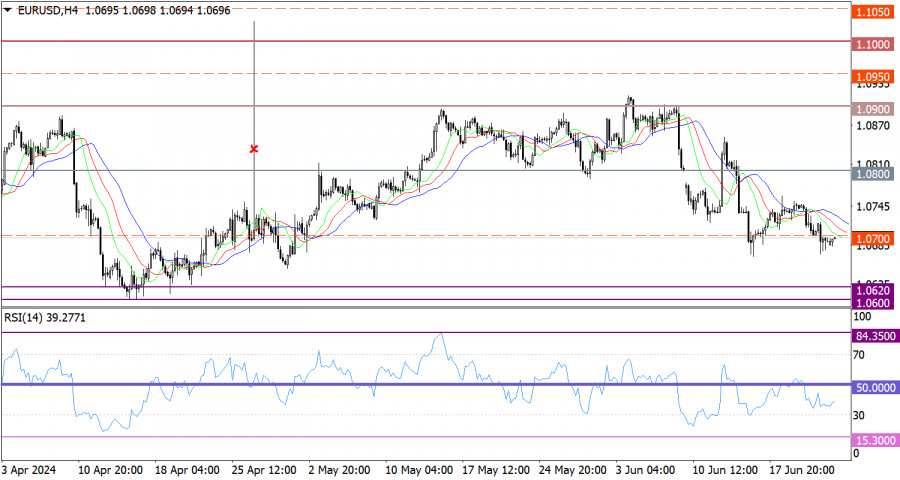Click the 1.0745 price scale value
This screenshot has width=900, height=480.
[x=872, y=206]
